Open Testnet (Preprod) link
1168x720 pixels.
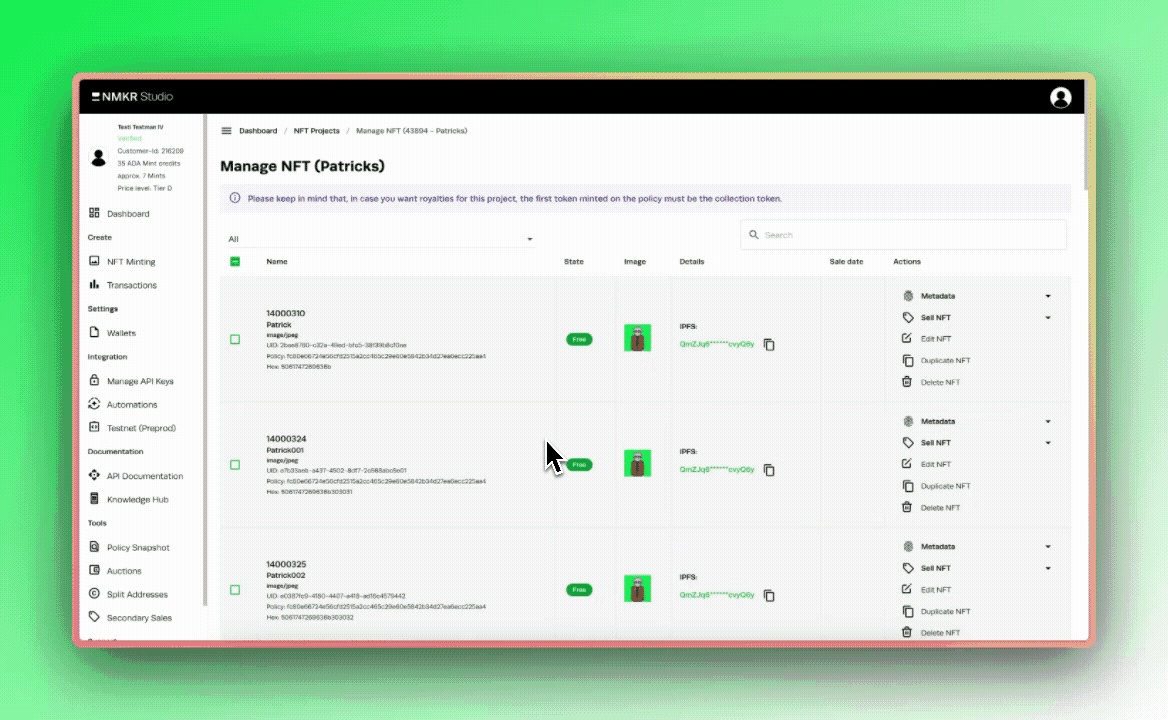141,428
